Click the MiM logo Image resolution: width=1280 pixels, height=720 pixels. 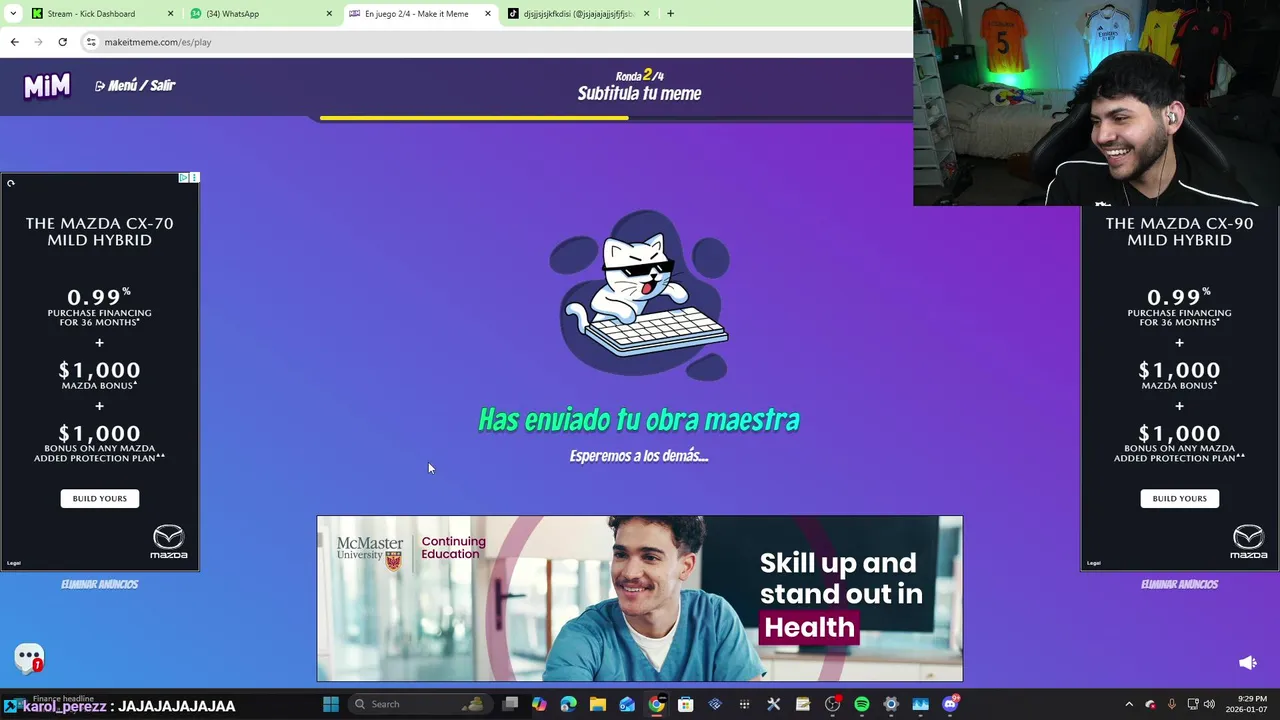click(47, 86)
